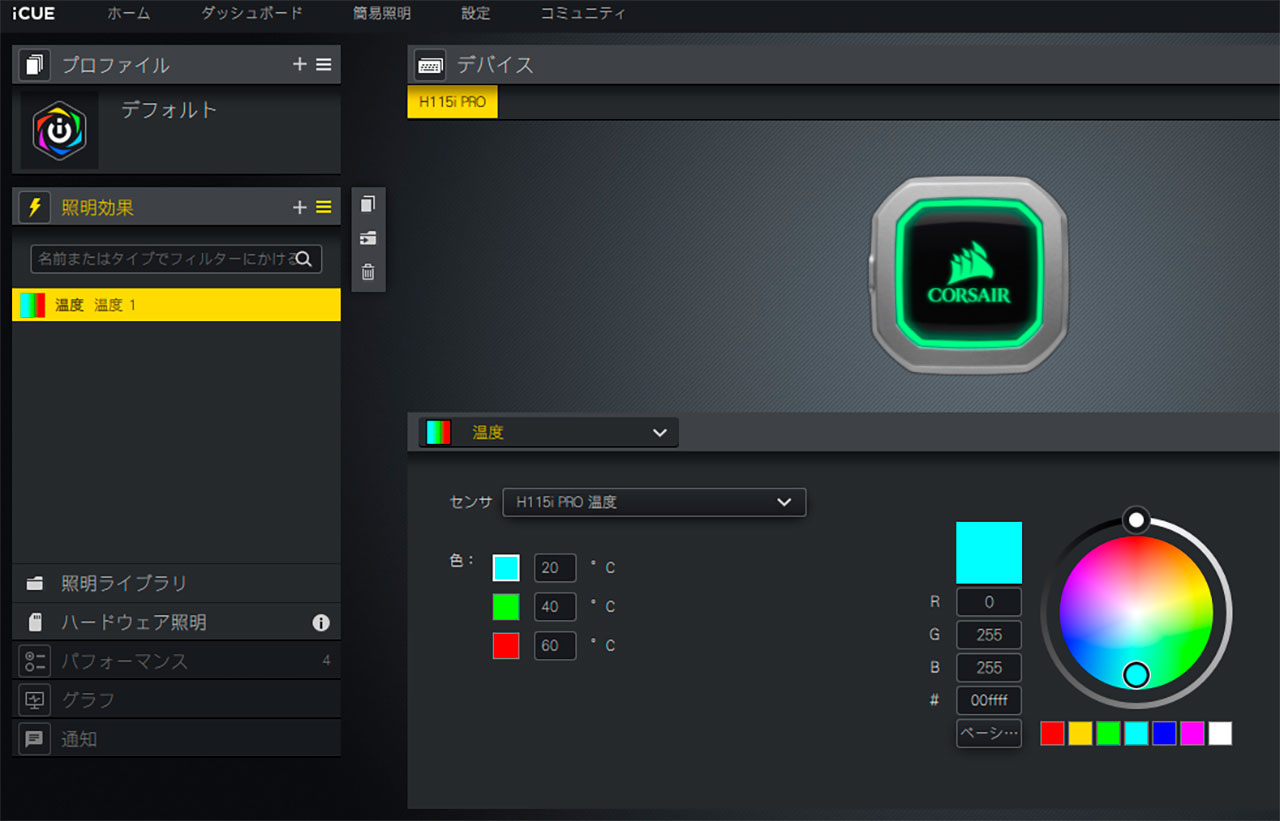The width and height of the screenshot is (1280, 821).
Task: Click the R value field
Action: pos(989,602)
